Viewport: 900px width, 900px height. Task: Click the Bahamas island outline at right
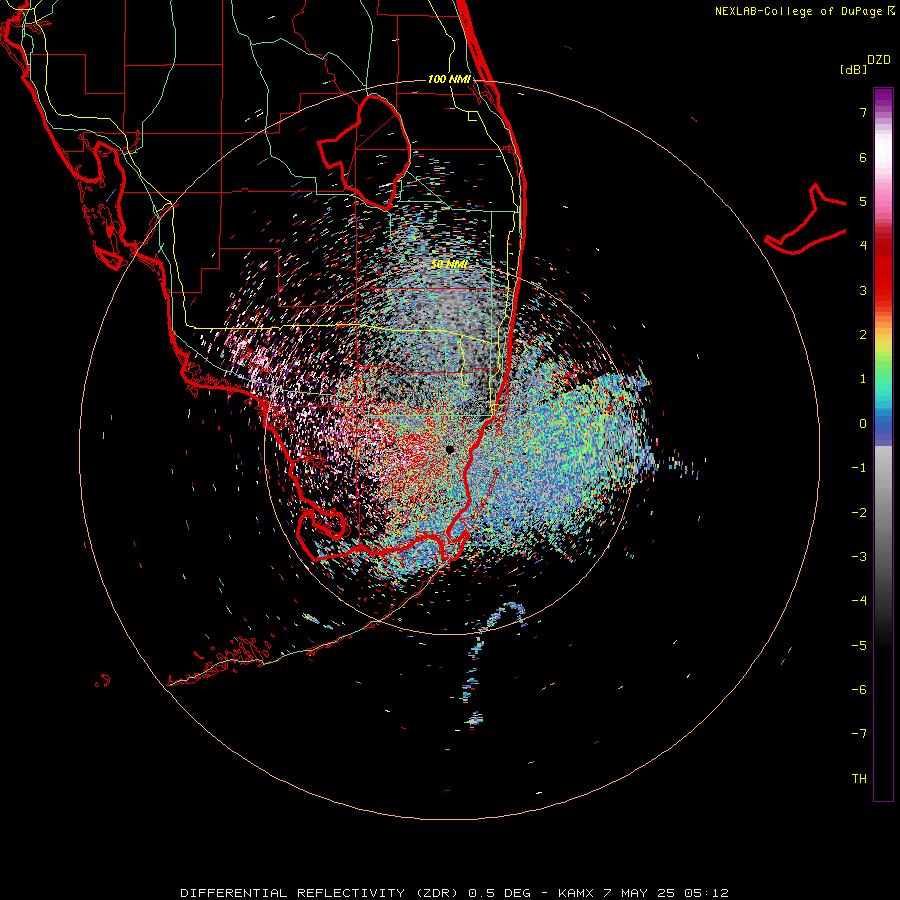tap(806, 221)
